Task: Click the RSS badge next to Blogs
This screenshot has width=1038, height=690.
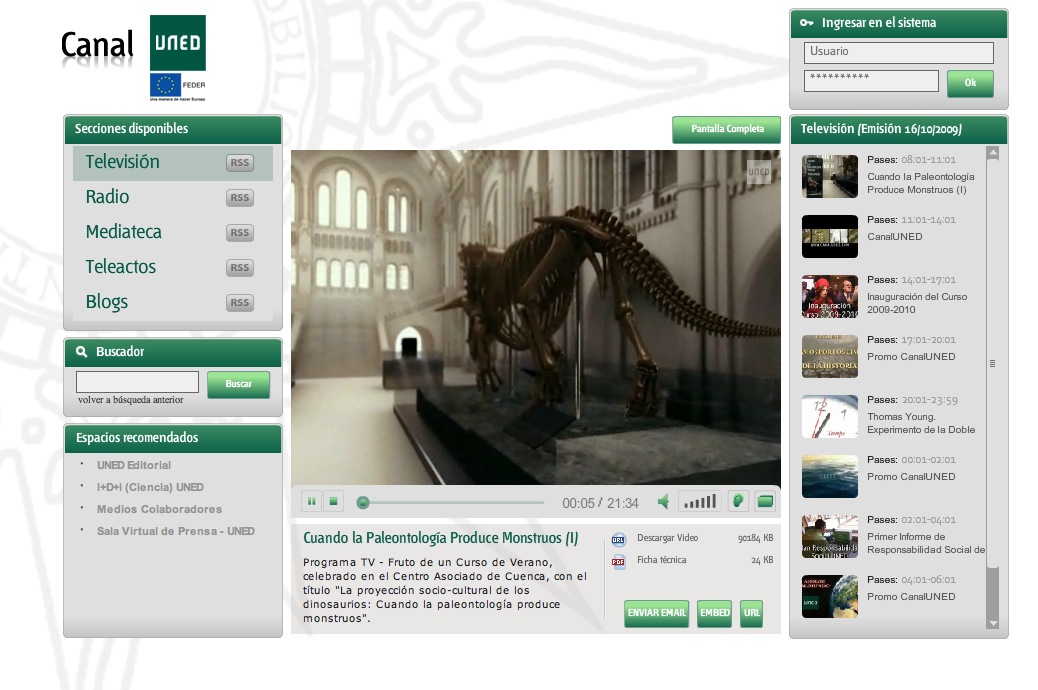Action: click(239, 303)
